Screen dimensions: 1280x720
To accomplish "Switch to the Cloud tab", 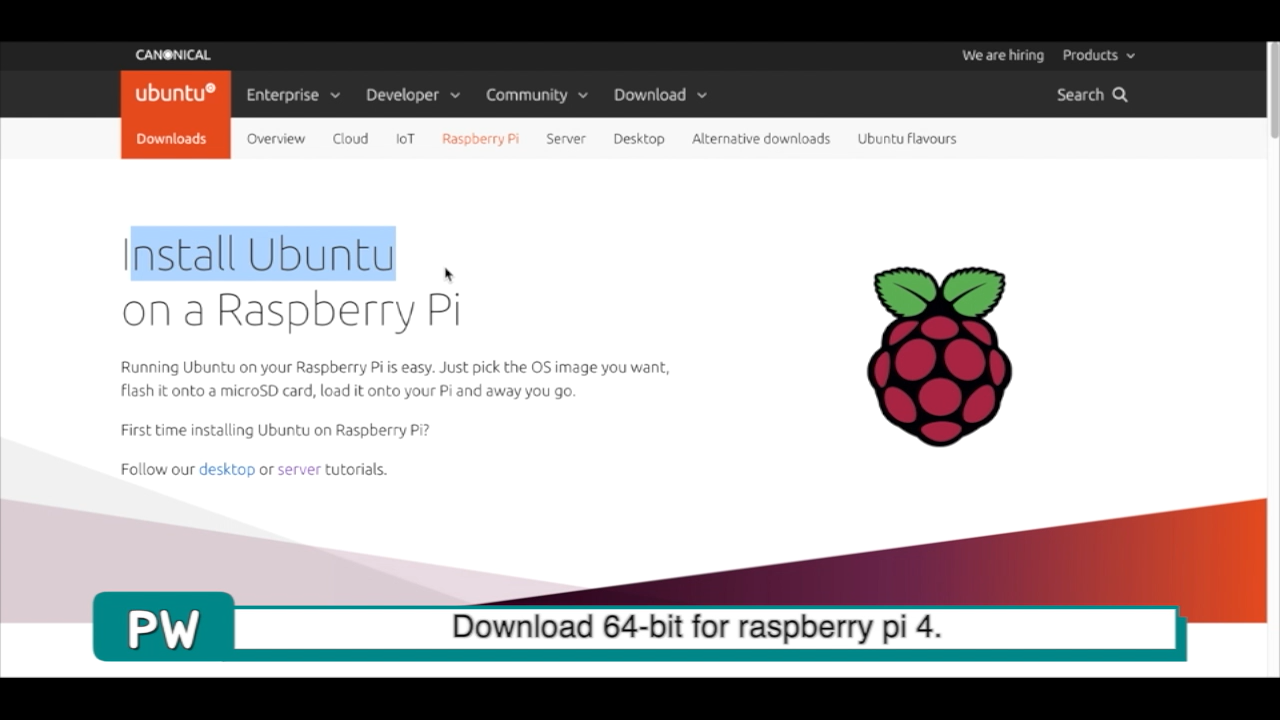I will point(350,138).
